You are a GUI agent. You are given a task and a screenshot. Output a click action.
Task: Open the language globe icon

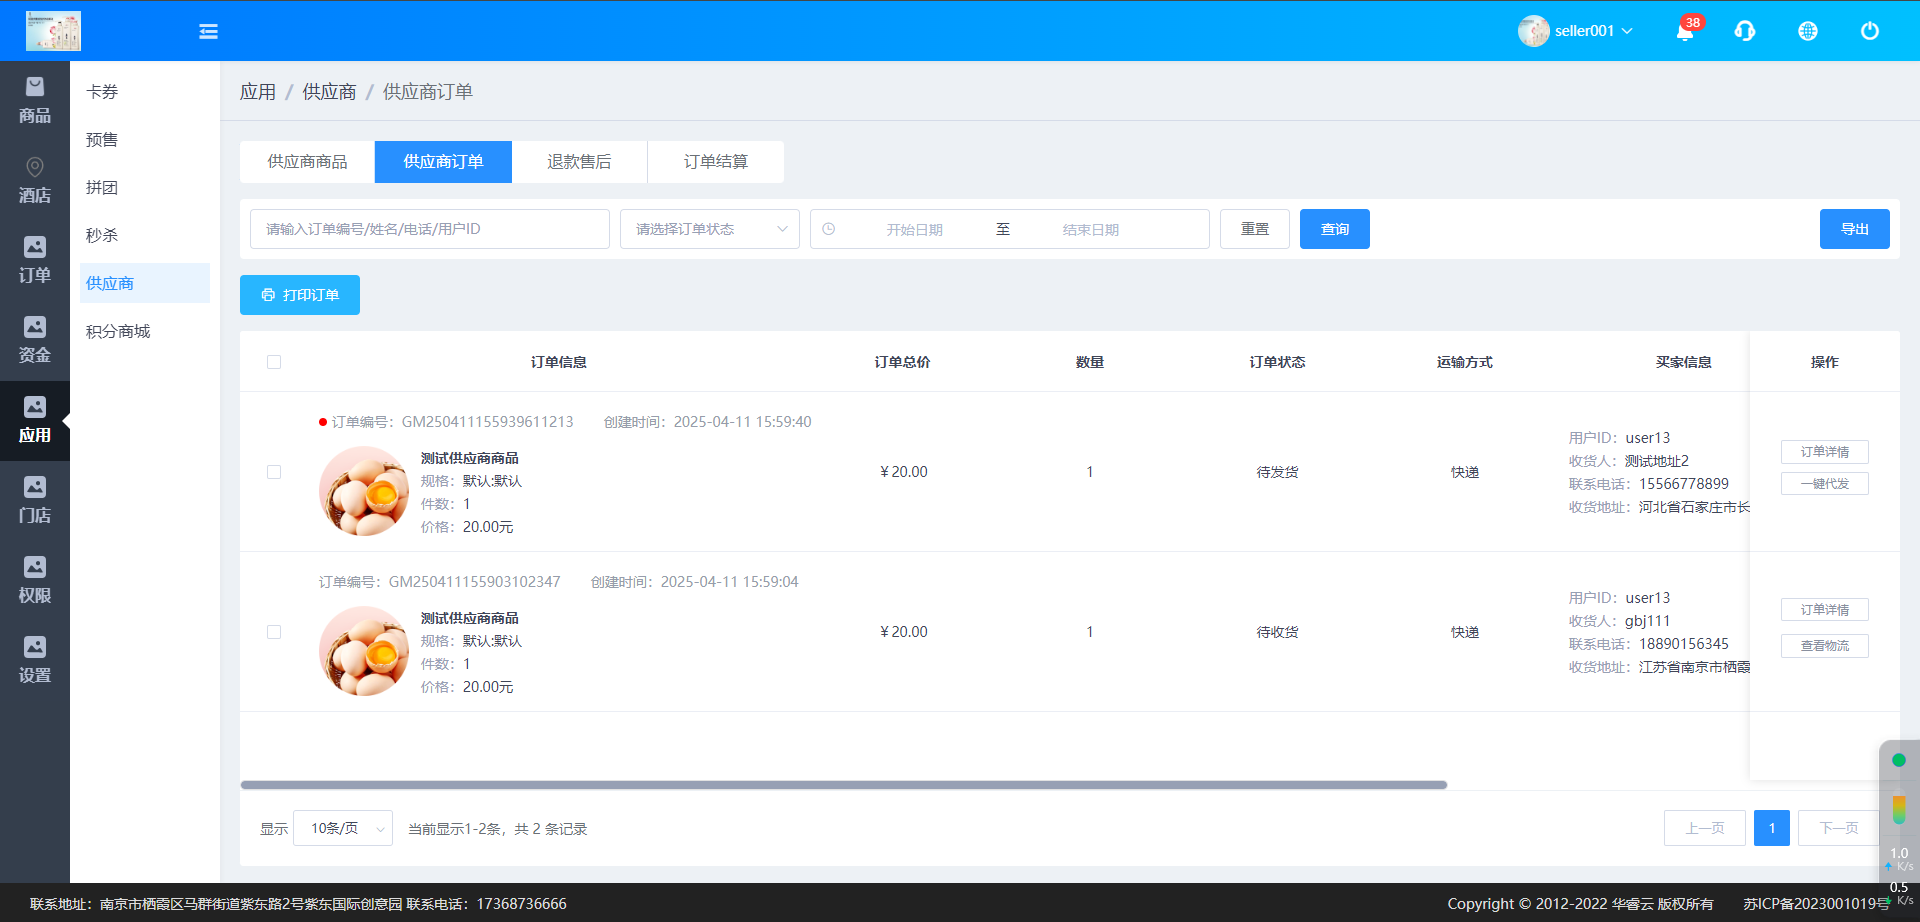[x=1807, y=32]
